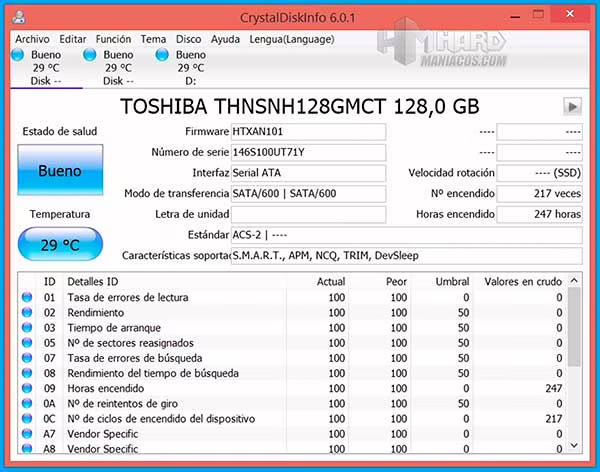
Task: Click the Velocidad rotación (SSD) field
Action: point(539,173)
